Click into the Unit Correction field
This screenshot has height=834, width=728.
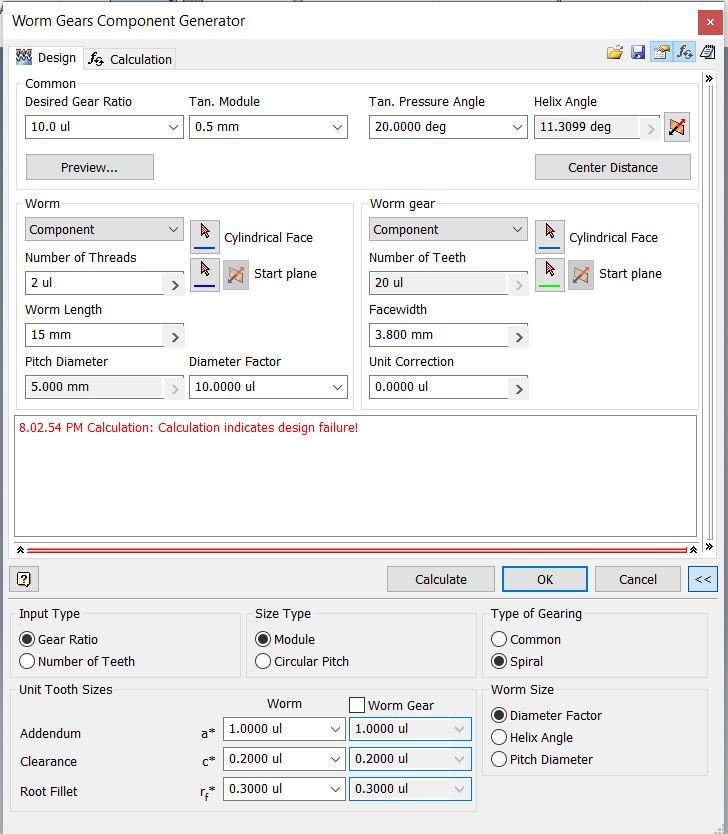439,387
